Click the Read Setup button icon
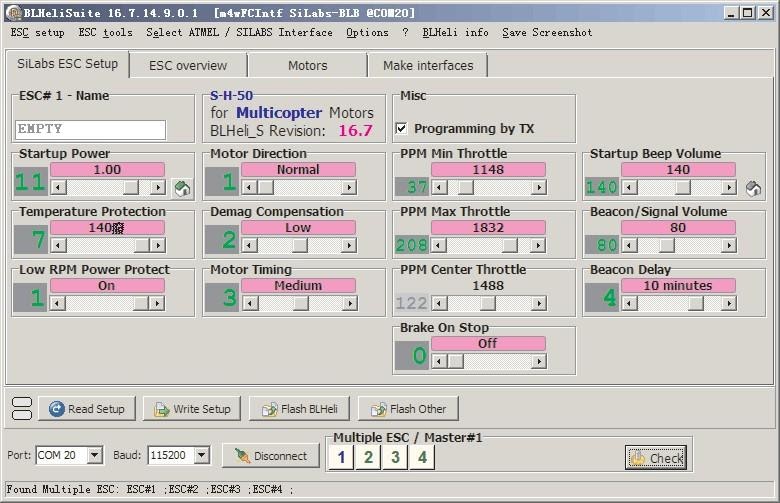Viewport: 780px width, 503px height. pyautogui.click(x=57, y=409)
